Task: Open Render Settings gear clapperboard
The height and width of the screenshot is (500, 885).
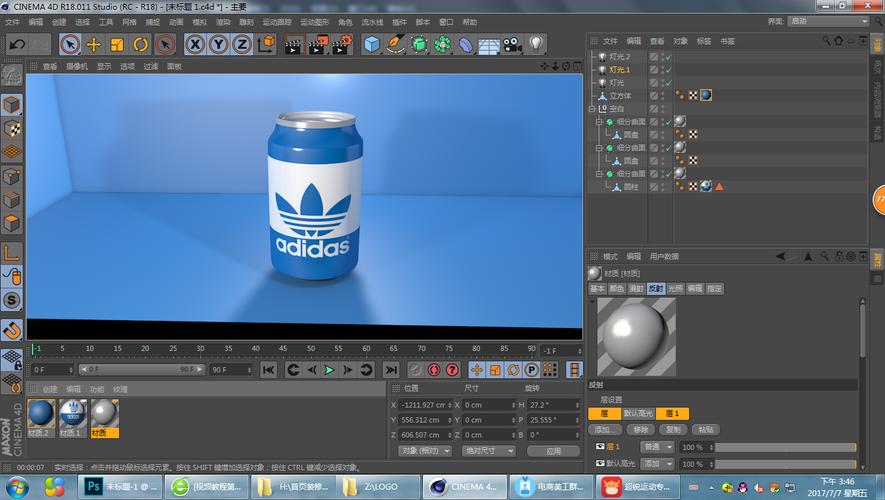Action: pyautogui.click(x=343, y=44)
